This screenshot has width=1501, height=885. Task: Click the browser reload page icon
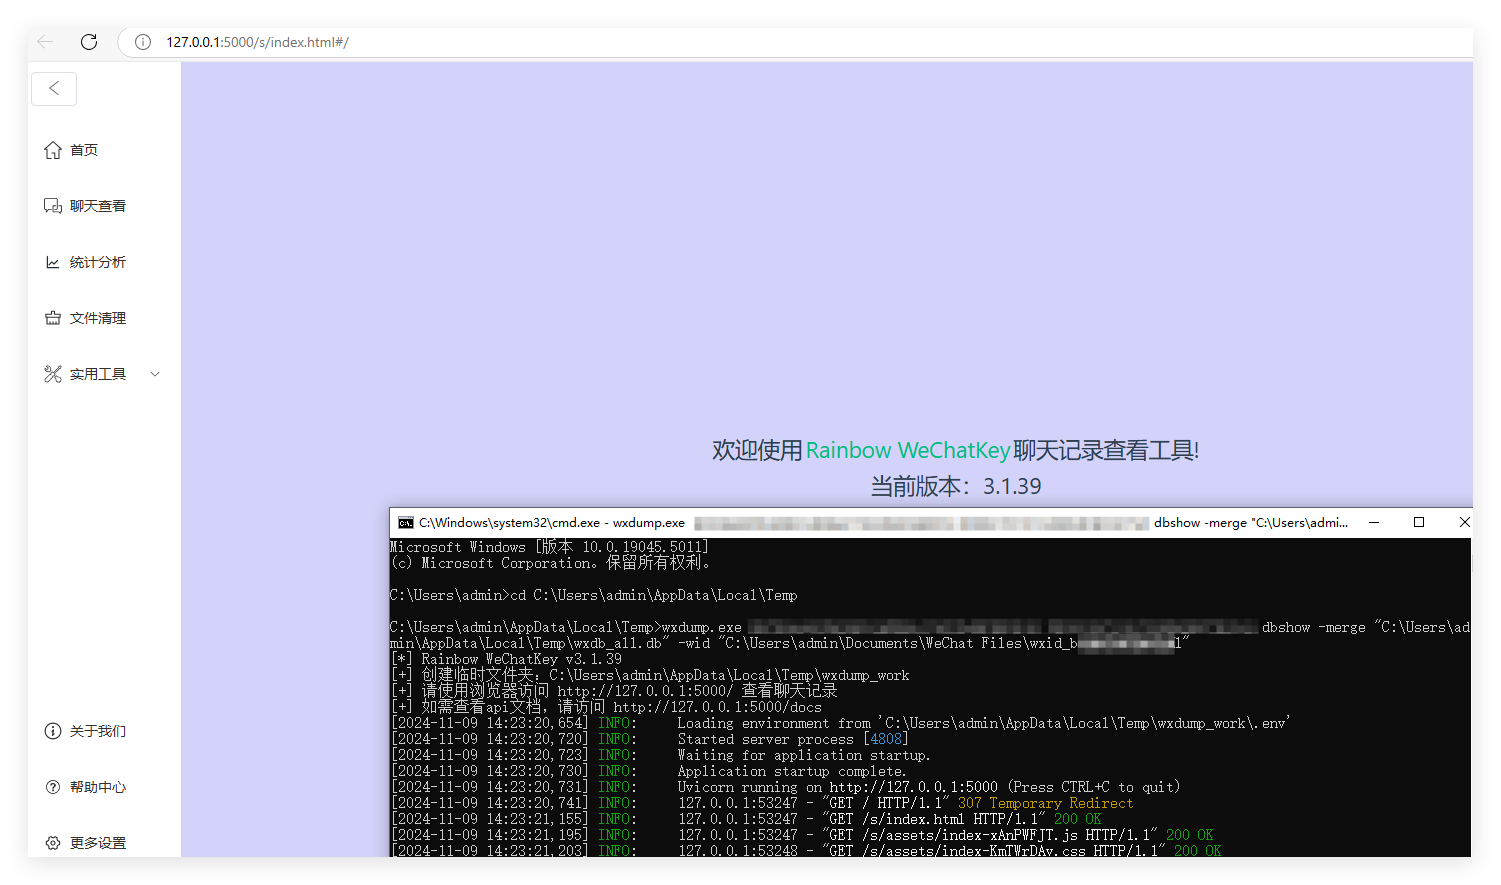[89, 42]
